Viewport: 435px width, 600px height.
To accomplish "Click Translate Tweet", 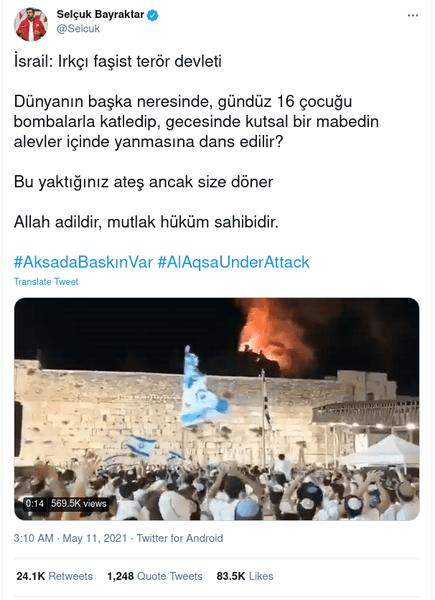I will [x=46, y=282].
